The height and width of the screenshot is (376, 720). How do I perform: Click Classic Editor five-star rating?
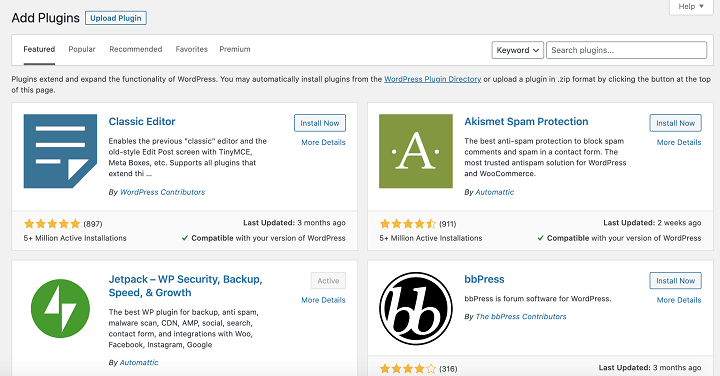click(x=52, y=224)
